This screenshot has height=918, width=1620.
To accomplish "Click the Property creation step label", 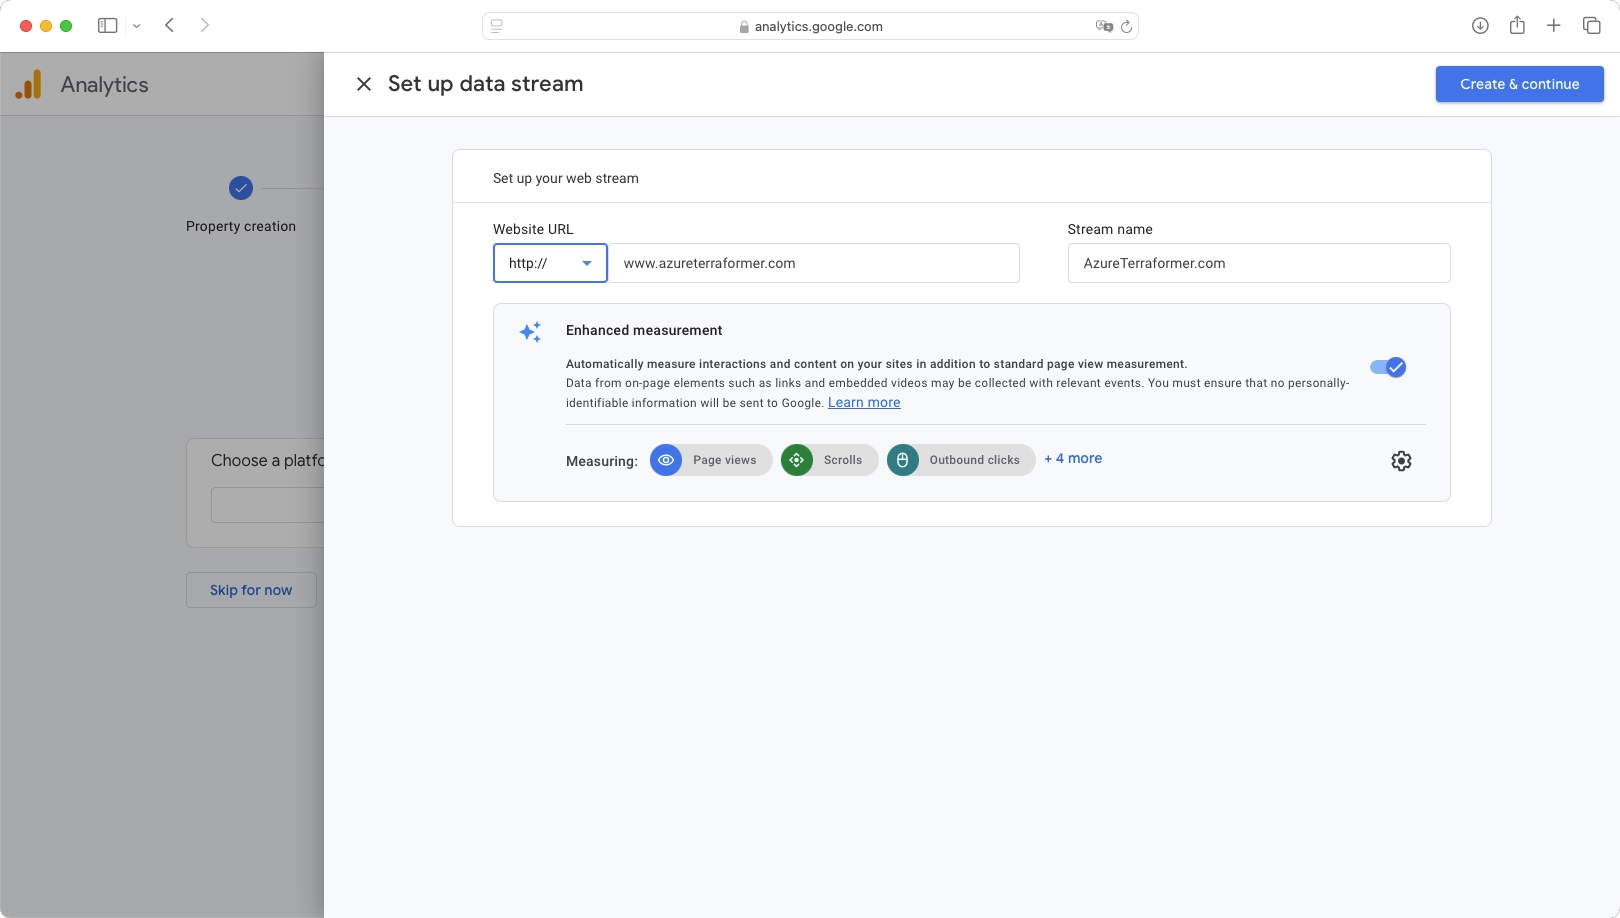I will [241, 226].
